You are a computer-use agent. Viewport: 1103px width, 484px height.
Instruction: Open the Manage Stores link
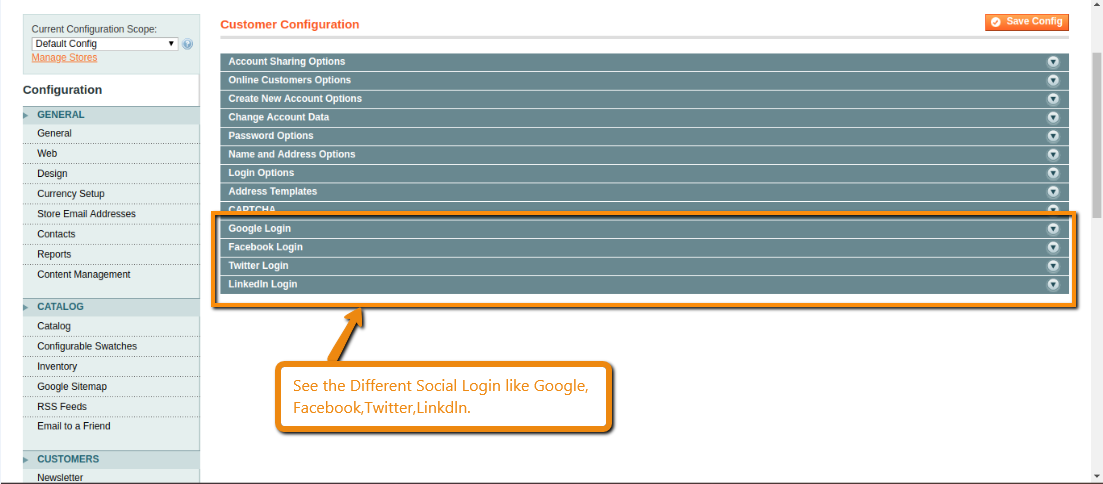pos(64,58)
